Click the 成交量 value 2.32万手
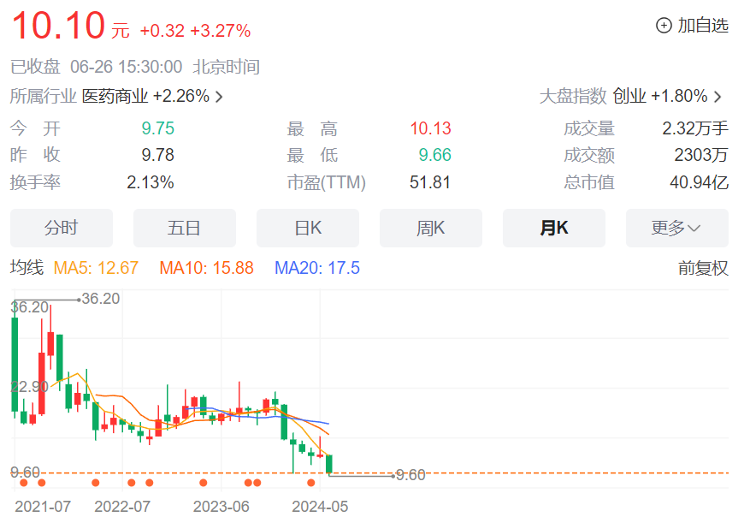750x517 pixels. click(x=695, y=128)
